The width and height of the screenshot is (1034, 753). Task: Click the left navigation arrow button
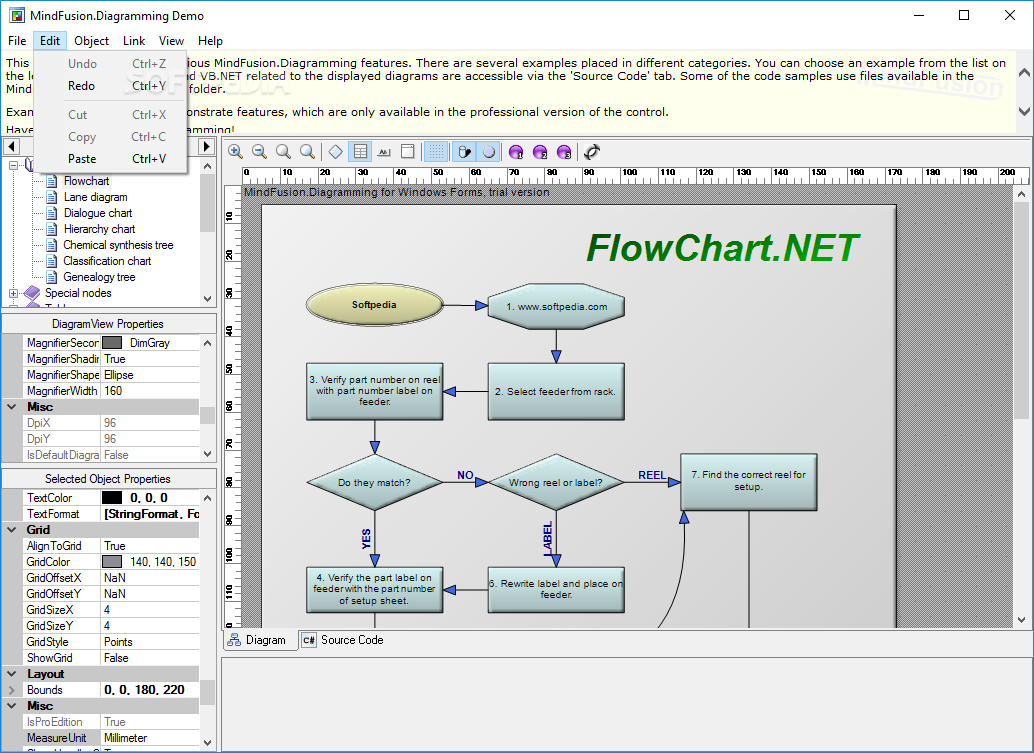point(11,146)
